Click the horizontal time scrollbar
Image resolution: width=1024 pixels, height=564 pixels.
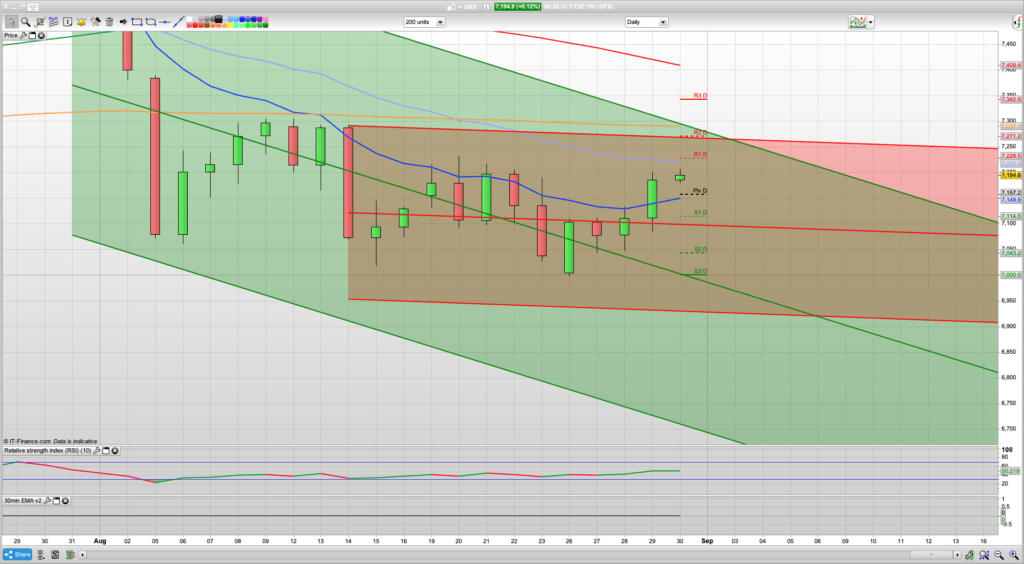pyautogui.click(x=500, y=554)
